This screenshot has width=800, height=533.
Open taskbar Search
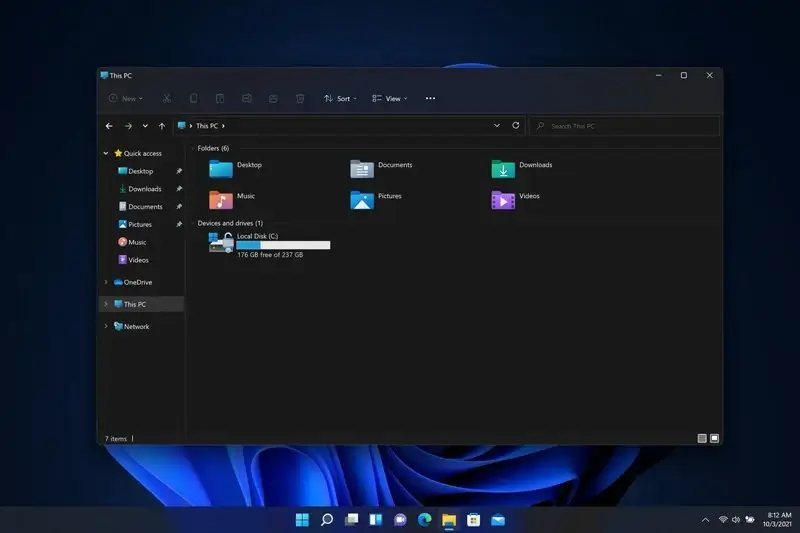click(327, 520)
